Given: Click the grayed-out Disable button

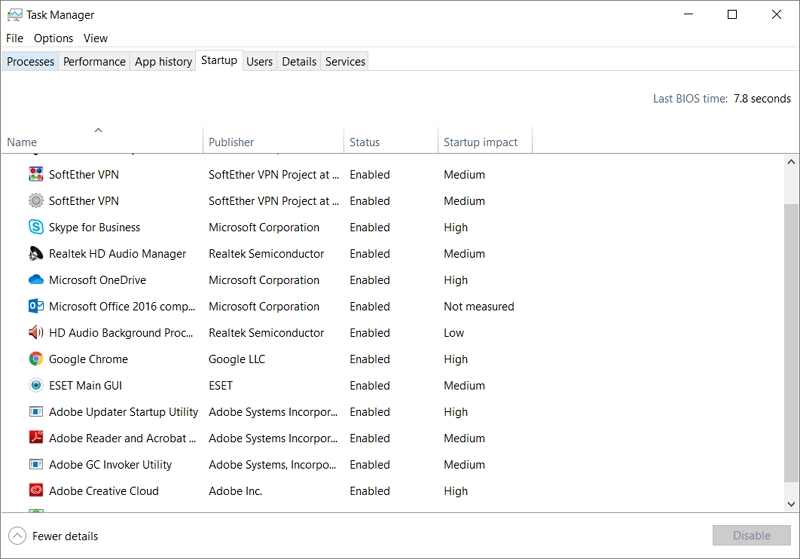Looking at the screenshot, I should pos(752,536).
